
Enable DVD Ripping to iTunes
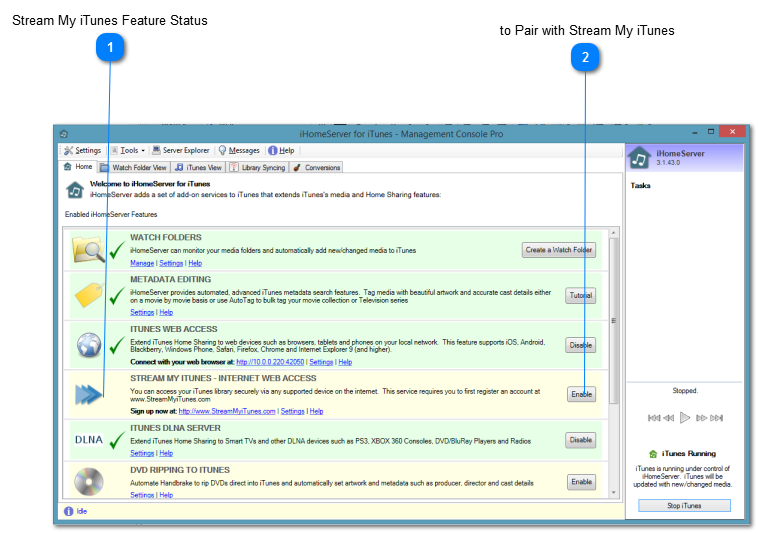pyautogui.click(x=582, y=482)
